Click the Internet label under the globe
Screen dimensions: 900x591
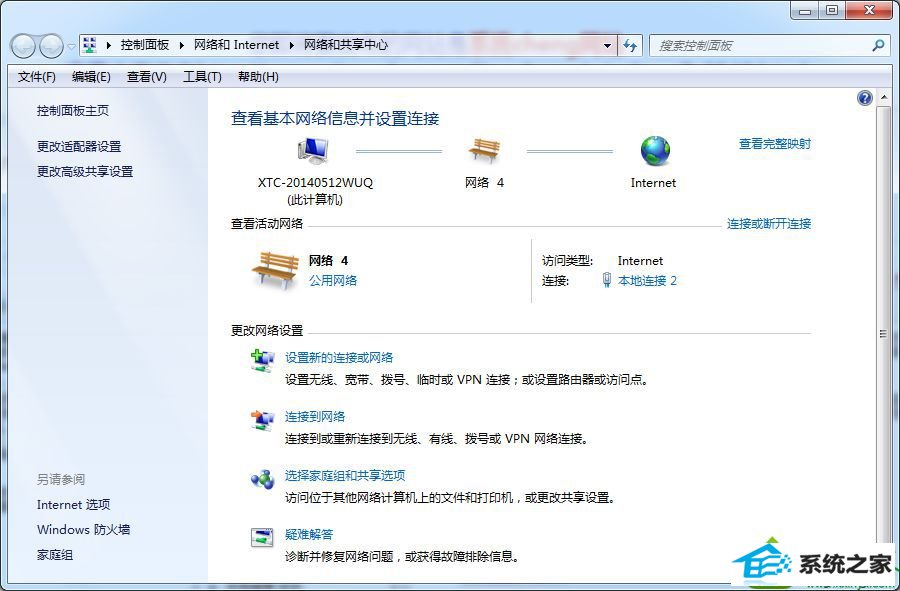coord(653,183)
